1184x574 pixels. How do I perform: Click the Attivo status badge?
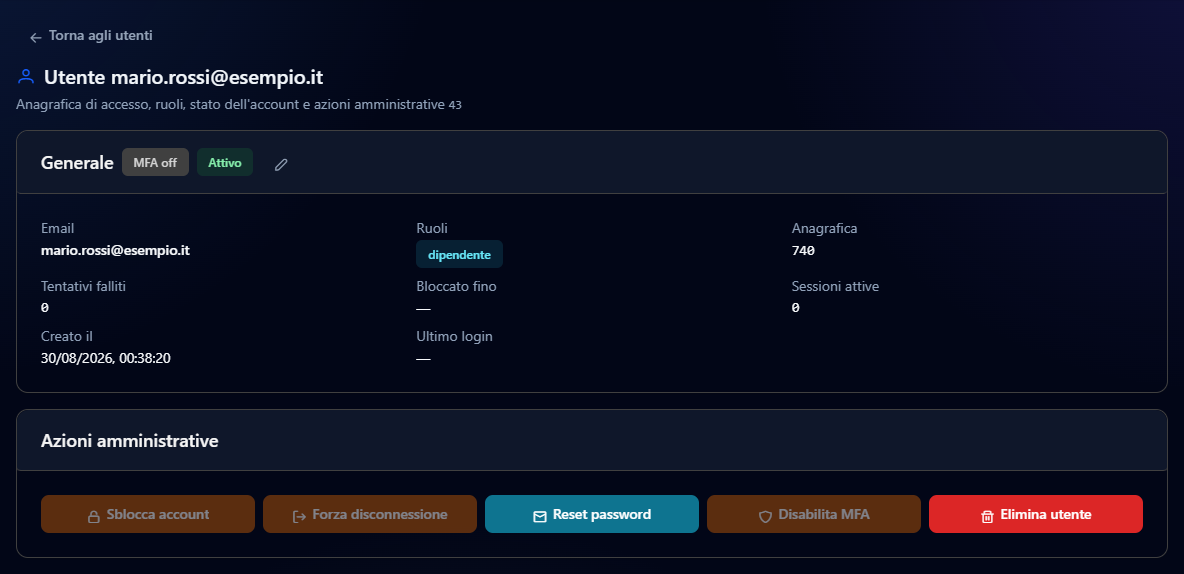(x=225, y=162)
